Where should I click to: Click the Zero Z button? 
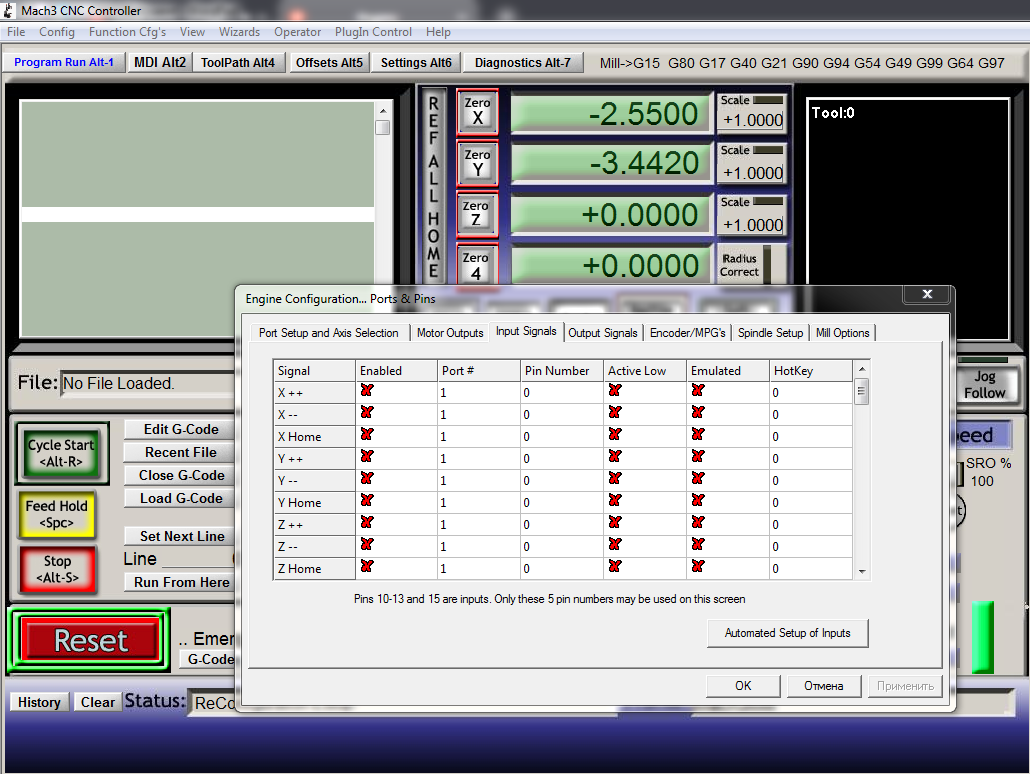click(x=476, y=214)
